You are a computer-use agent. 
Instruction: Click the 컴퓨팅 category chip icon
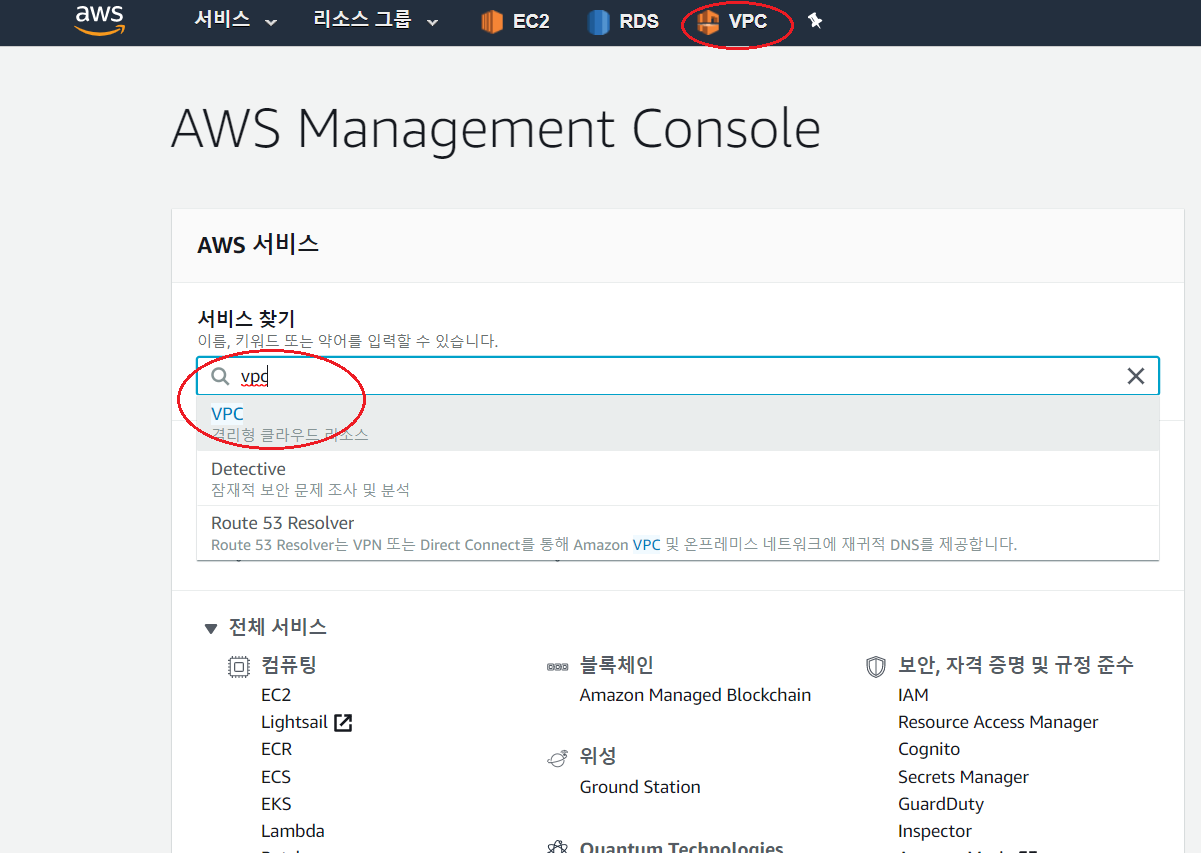click(x=238, y=666)
